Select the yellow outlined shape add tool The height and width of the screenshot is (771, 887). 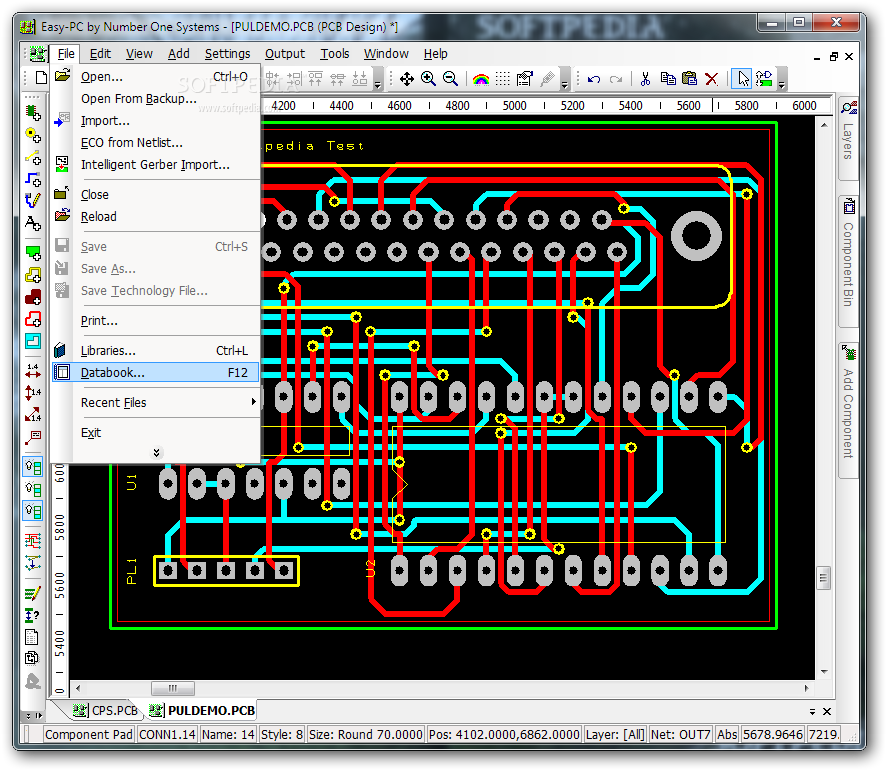(x=33, y=274)
